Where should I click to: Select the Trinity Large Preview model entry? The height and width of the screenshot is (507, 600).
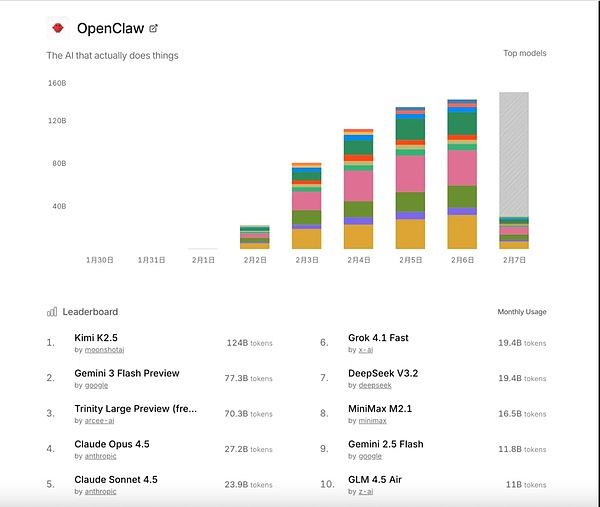point(135,409)
